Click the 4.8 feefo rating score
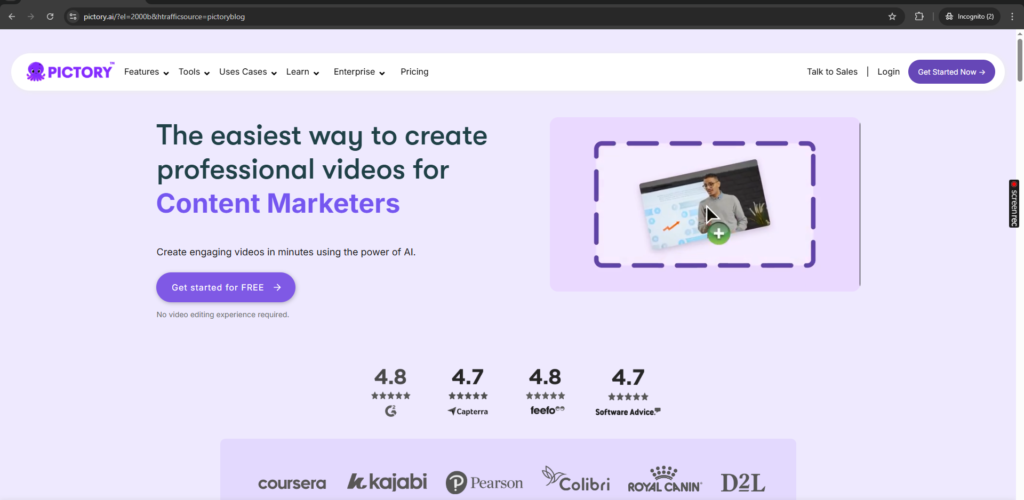 tap(545, 377)
